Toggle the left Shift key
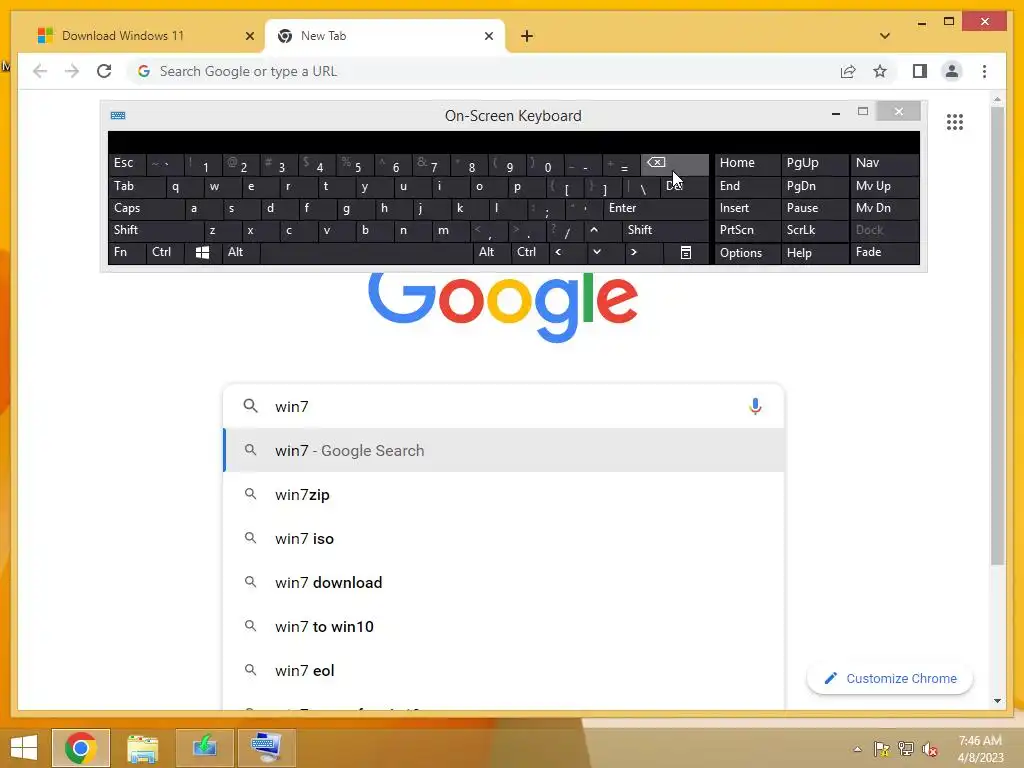This screenshot has width=1024, height=768. [155, 230]
